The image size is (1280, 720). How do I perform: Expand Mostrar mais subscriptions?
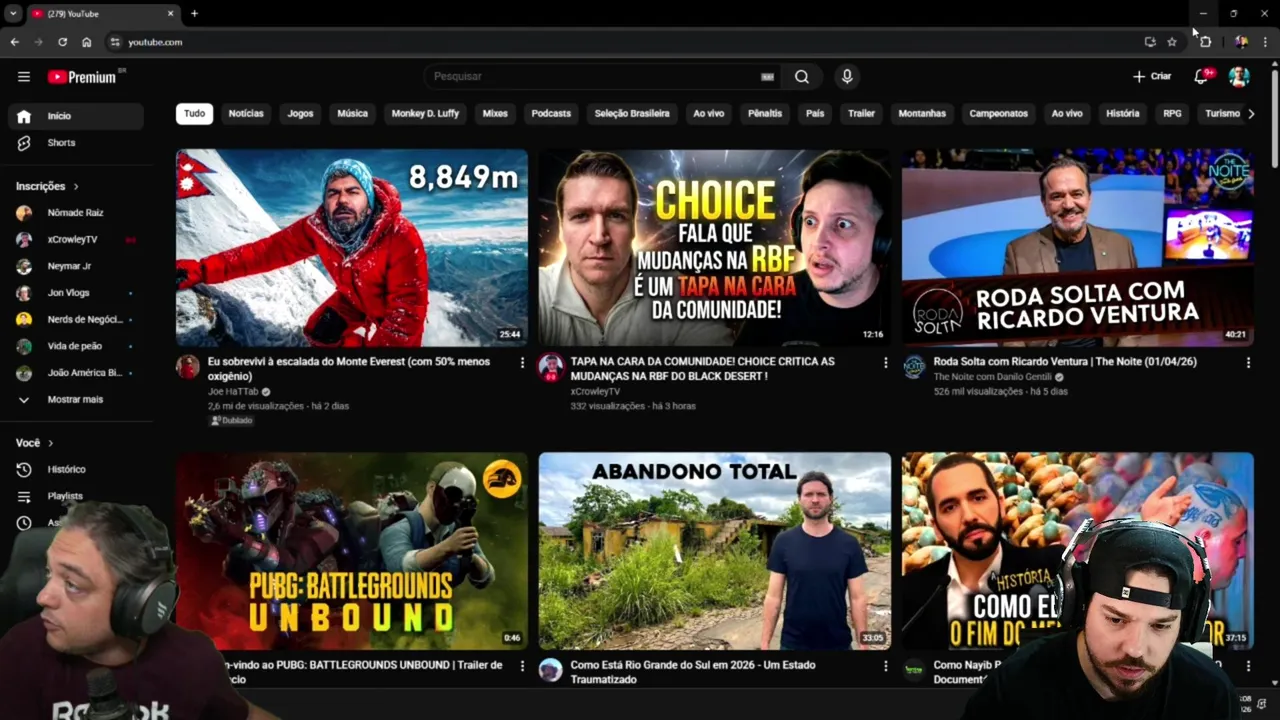click(x=75, y=399)
